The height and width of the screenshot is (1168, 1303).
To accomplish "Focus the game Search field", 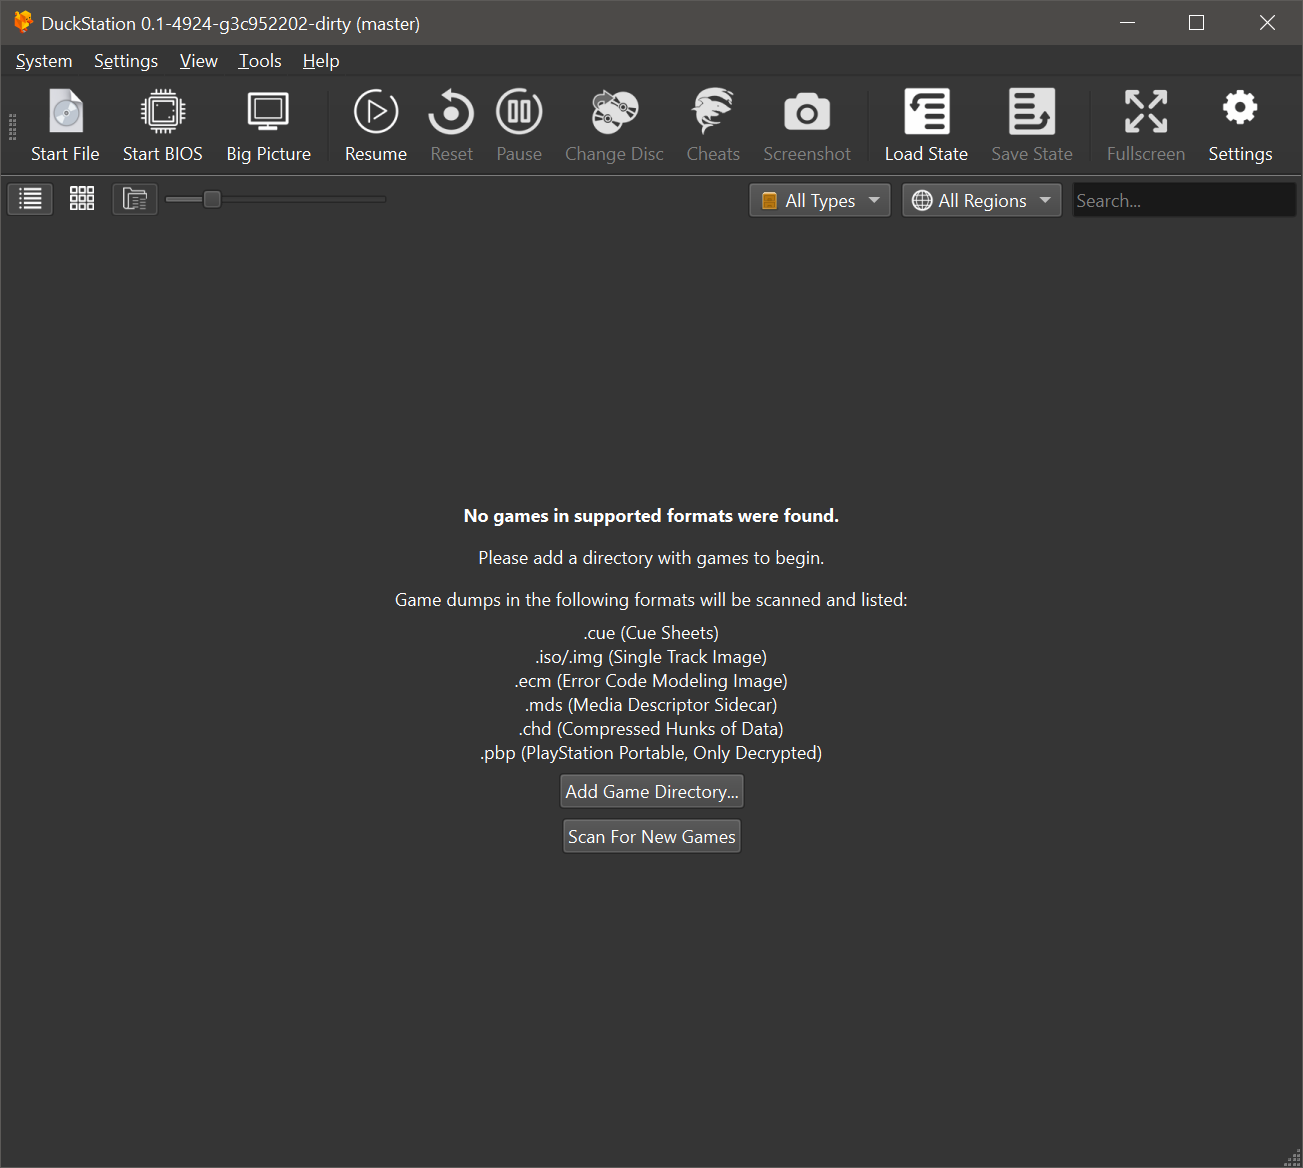I will click(x=1184, y=200).
